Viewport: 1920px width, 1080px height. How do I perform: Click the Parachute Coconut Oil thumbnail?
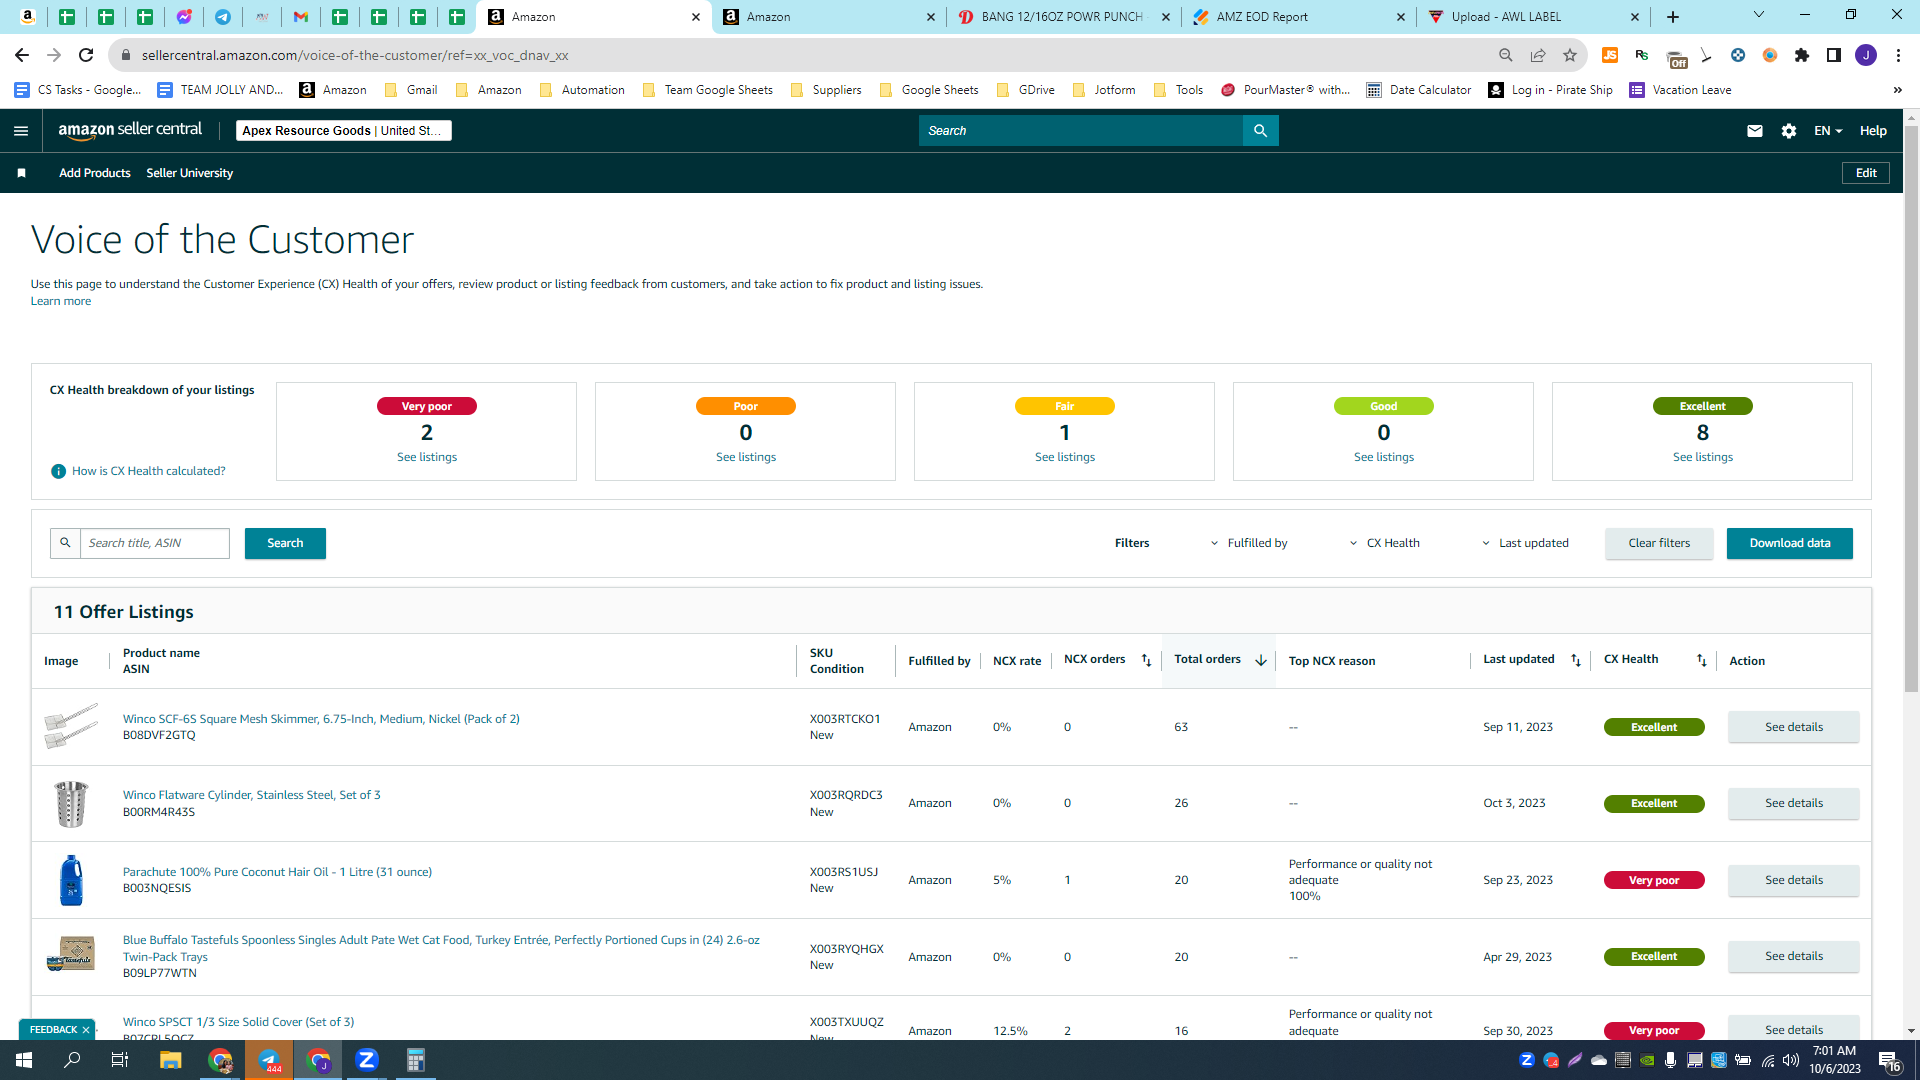point(71,880)
